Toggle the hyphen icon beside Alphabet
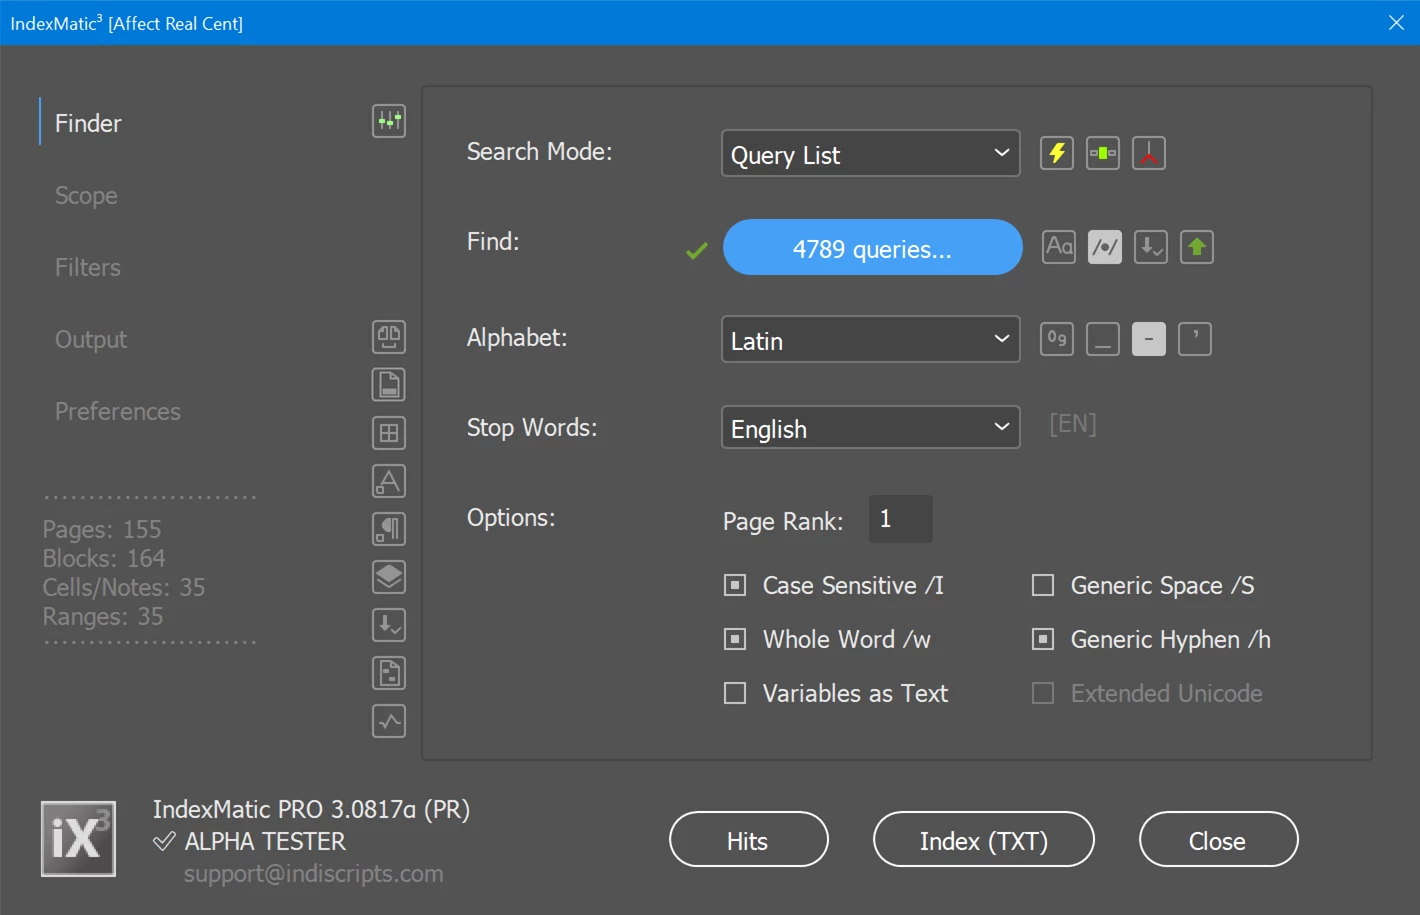 pyautogui.click(x=1149, y=339)
